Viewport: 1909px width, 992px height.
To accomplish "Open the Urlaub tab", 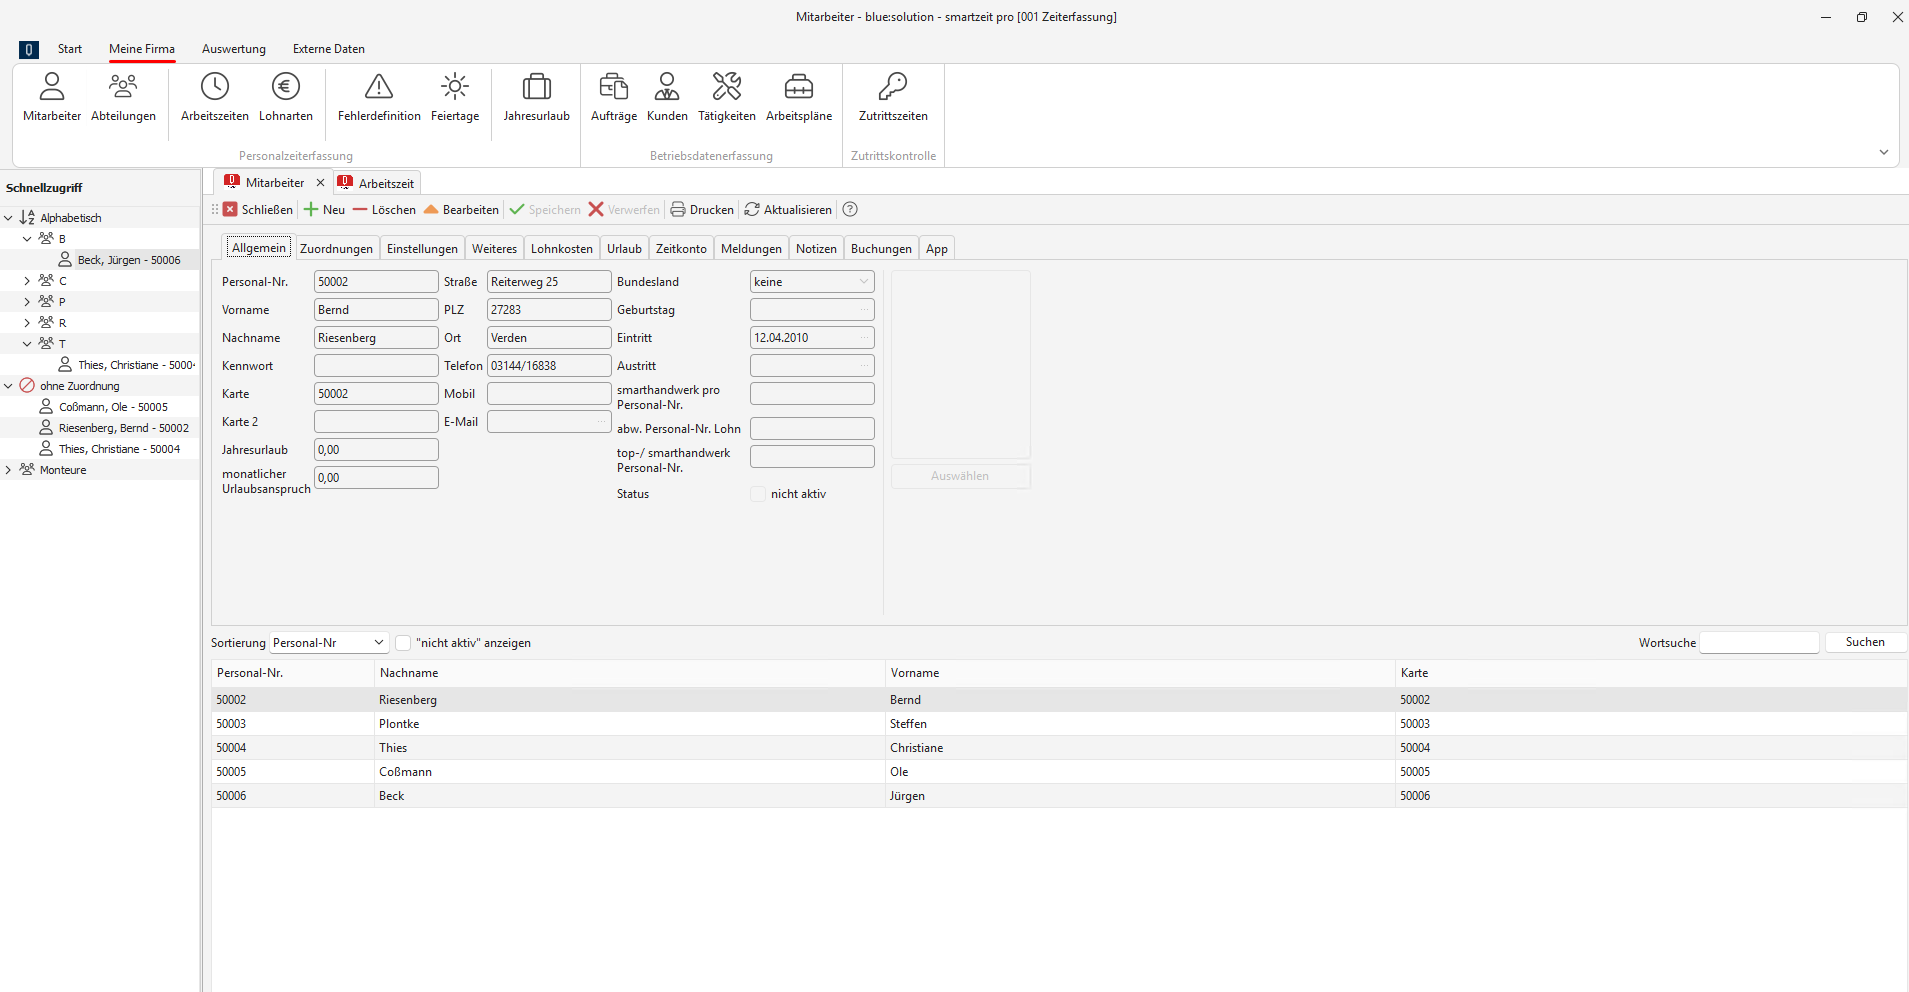I will [x=624, y=249].
